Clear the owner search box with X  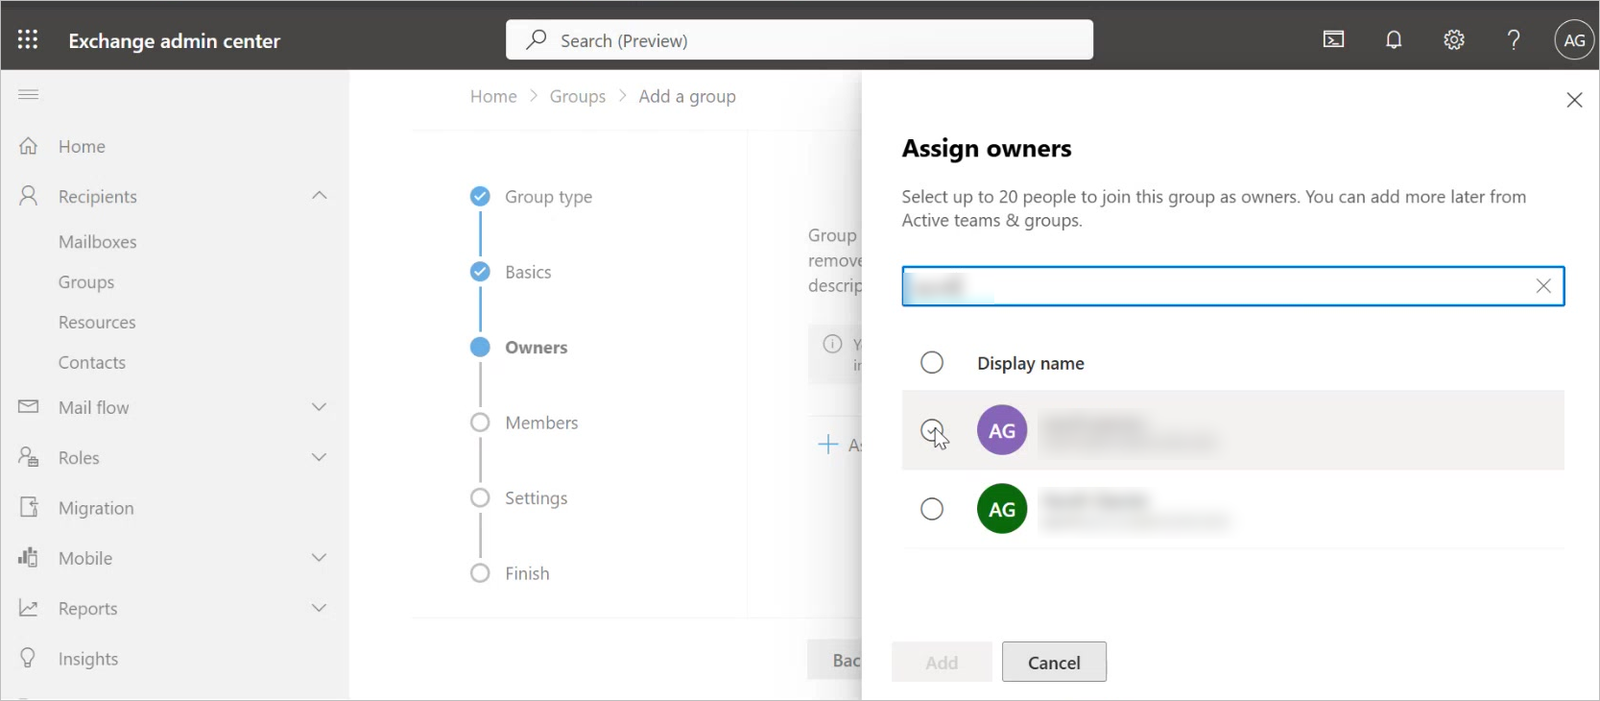pos(1543,286)
